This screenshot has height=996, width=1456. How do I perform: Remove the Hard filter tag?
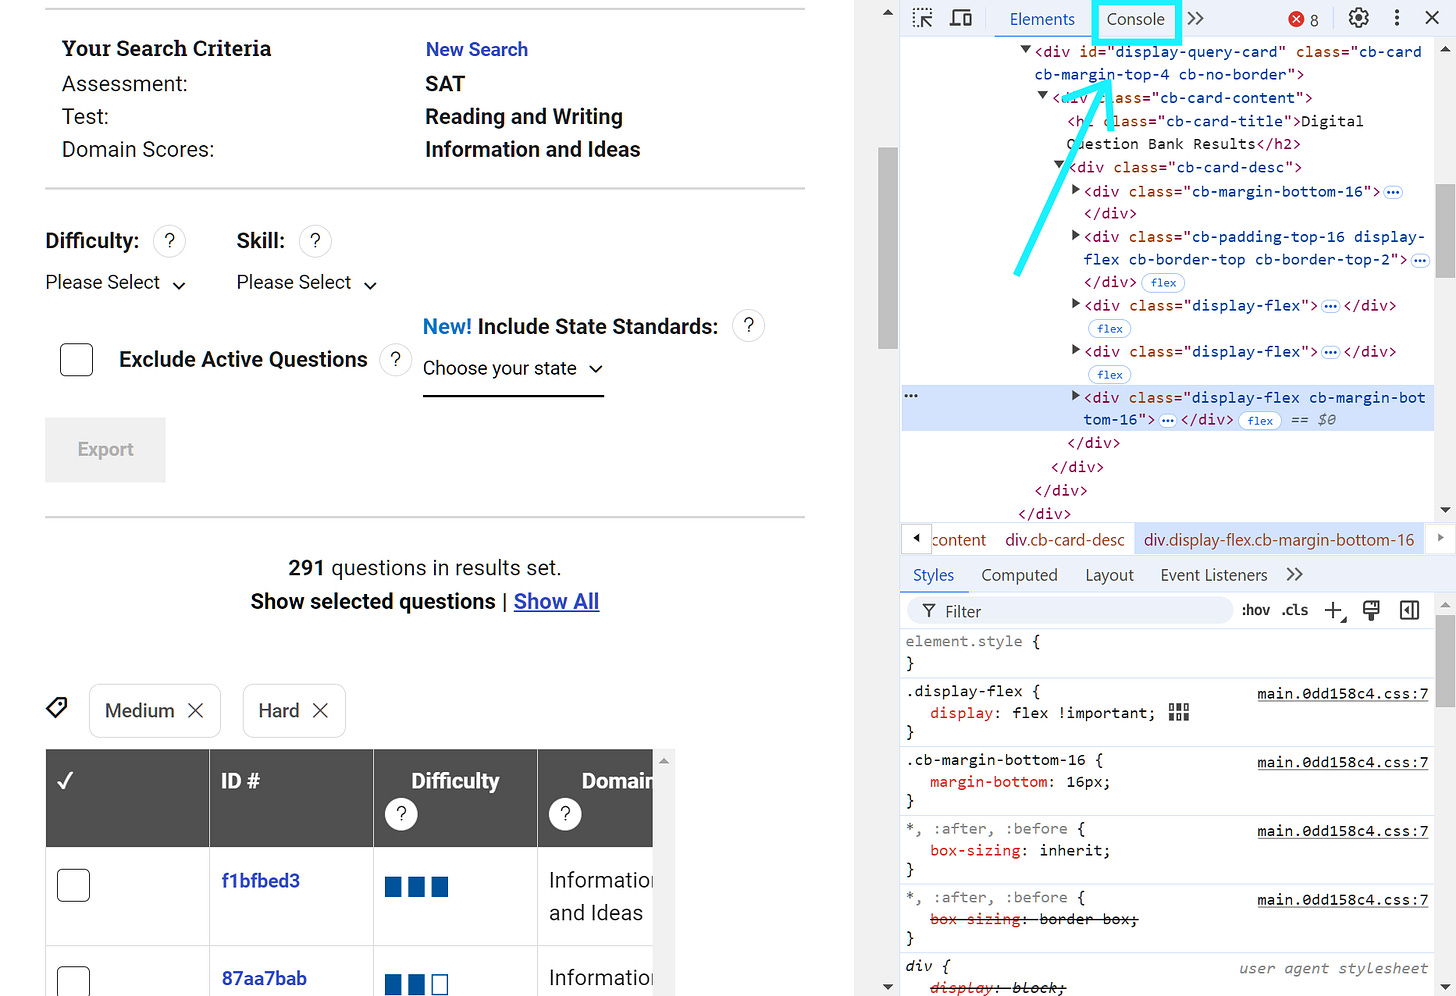point(320,710)
